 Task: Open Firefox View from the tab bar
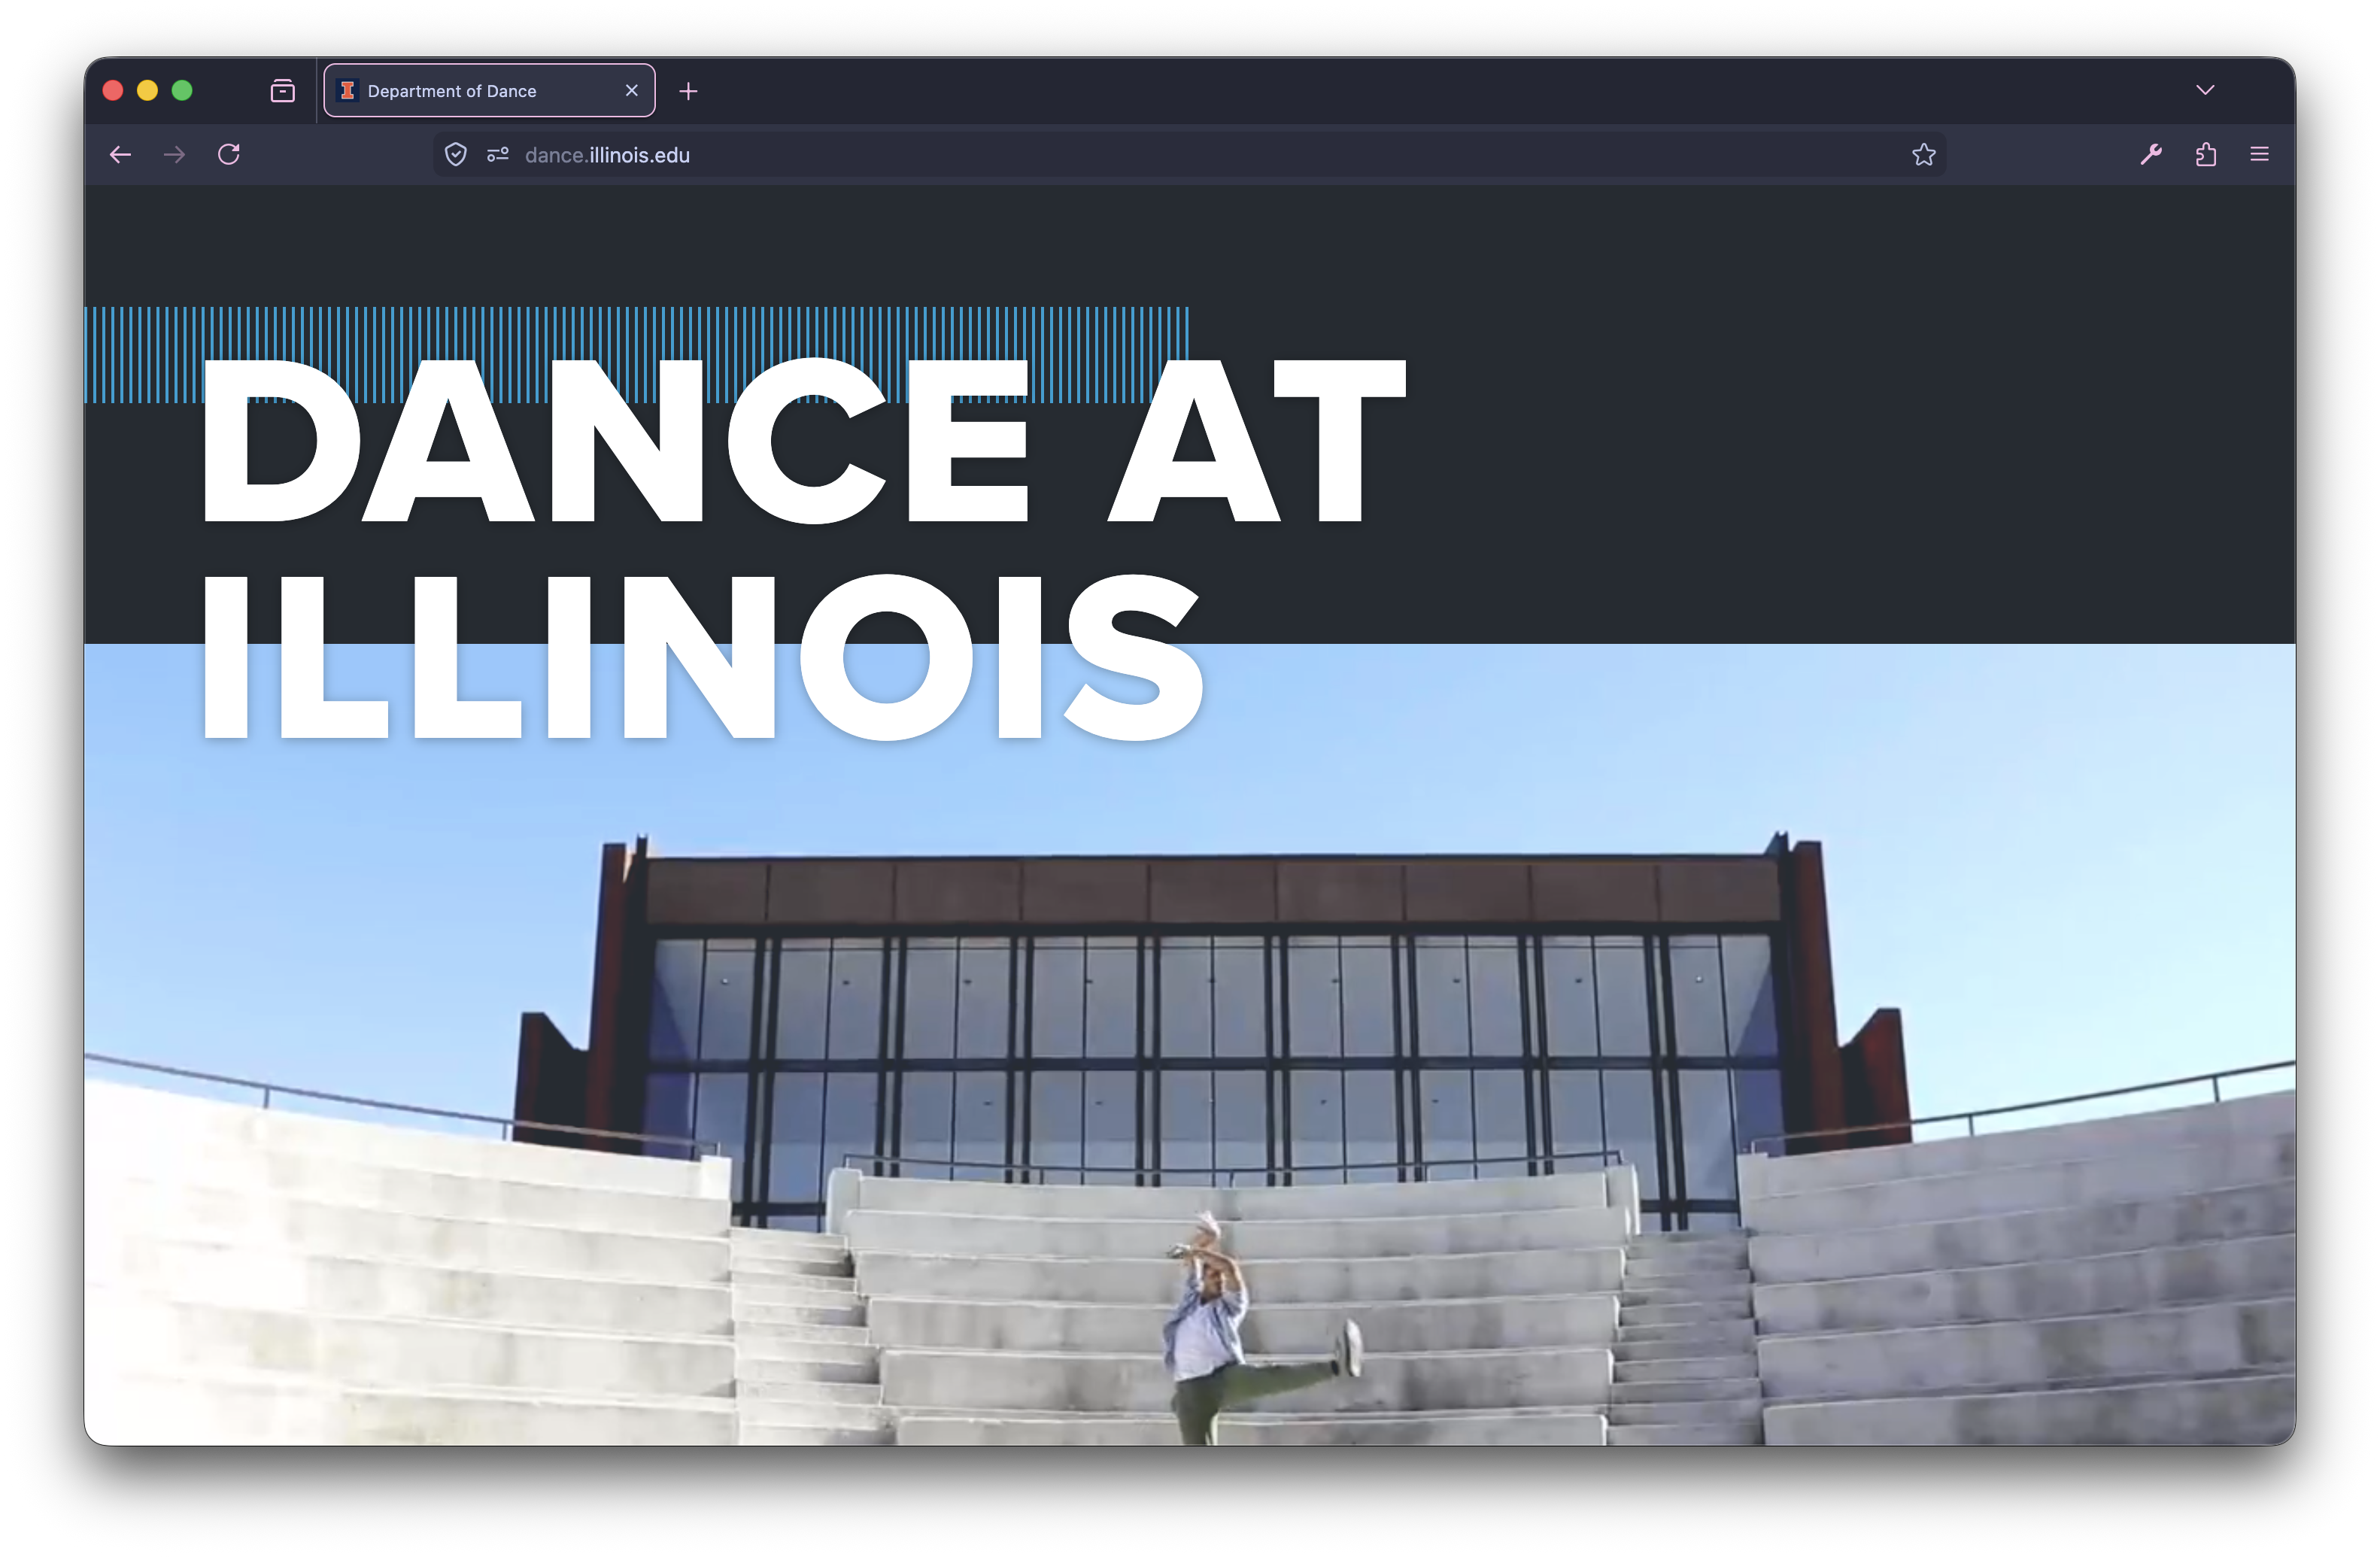pyautogui.click(x=283, y=91)
